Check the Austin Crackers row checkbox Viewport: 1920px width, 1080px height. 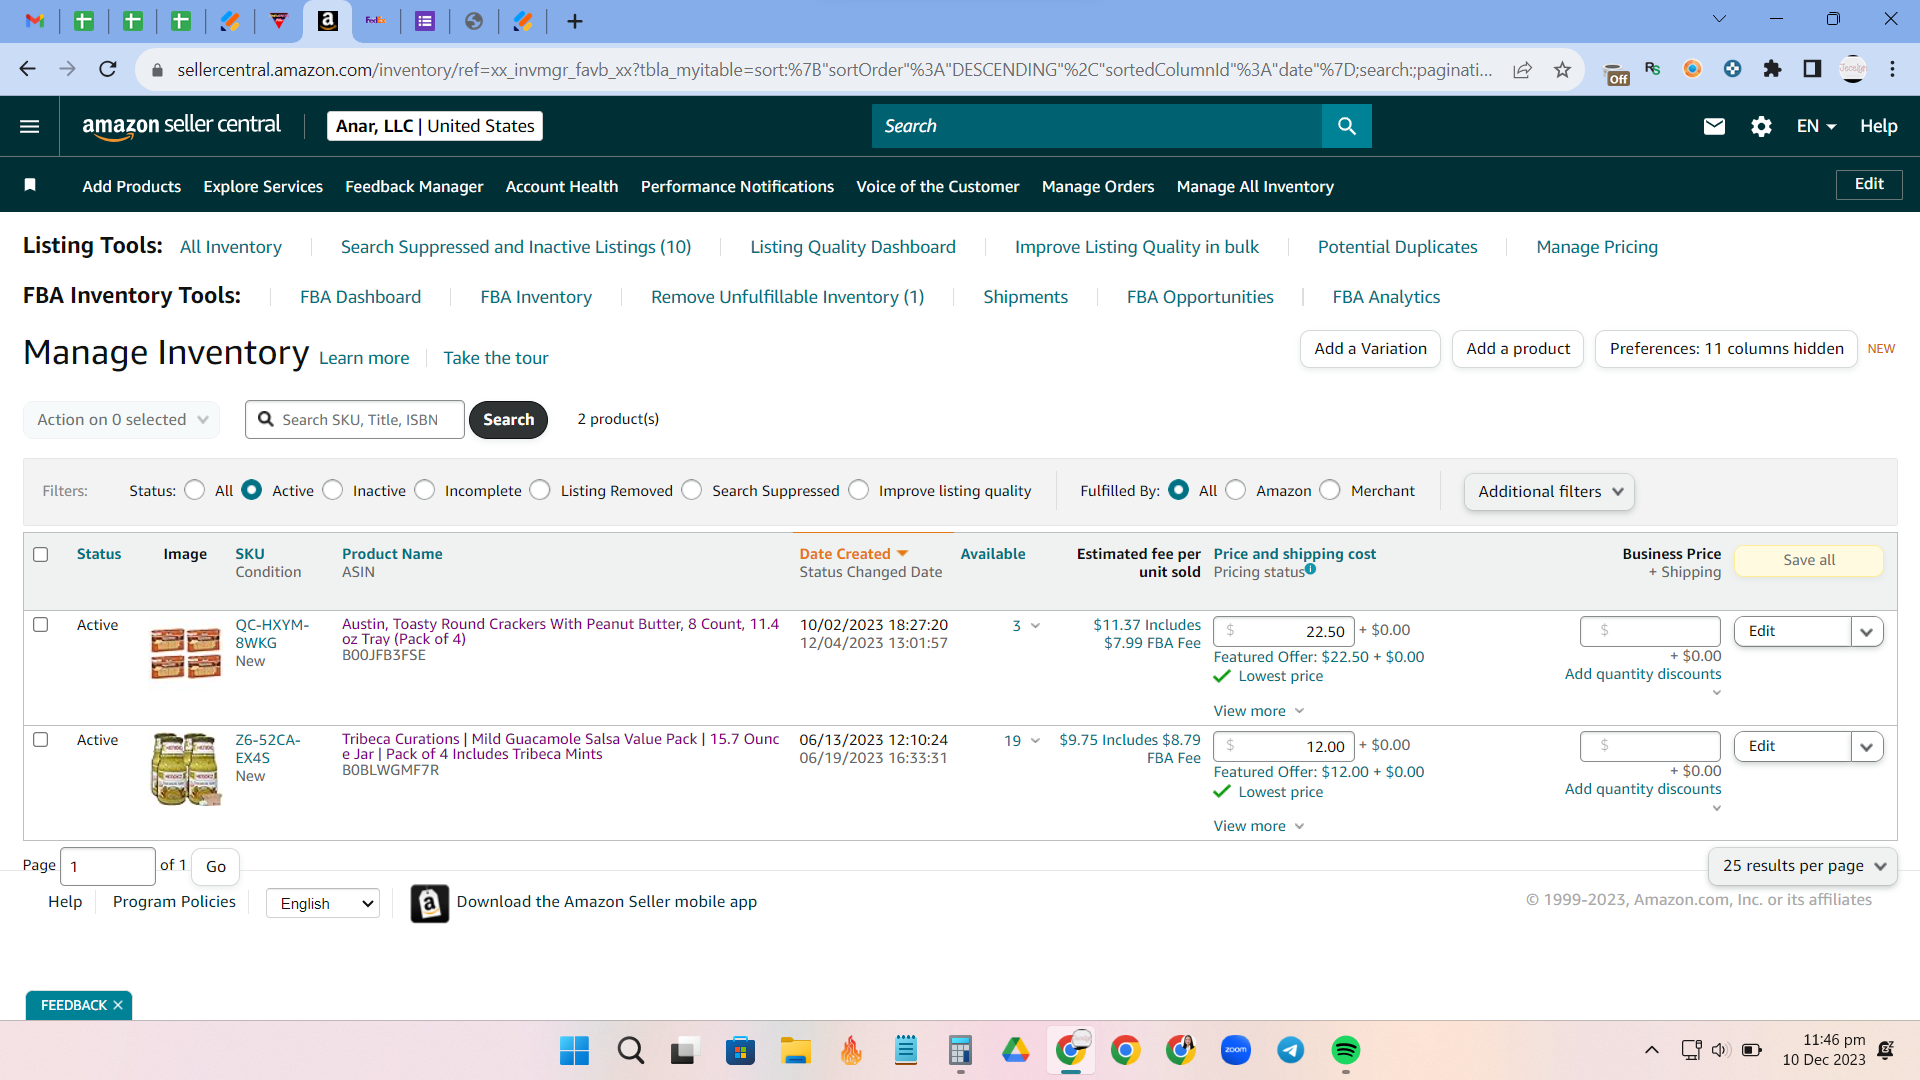click(41, 625)
